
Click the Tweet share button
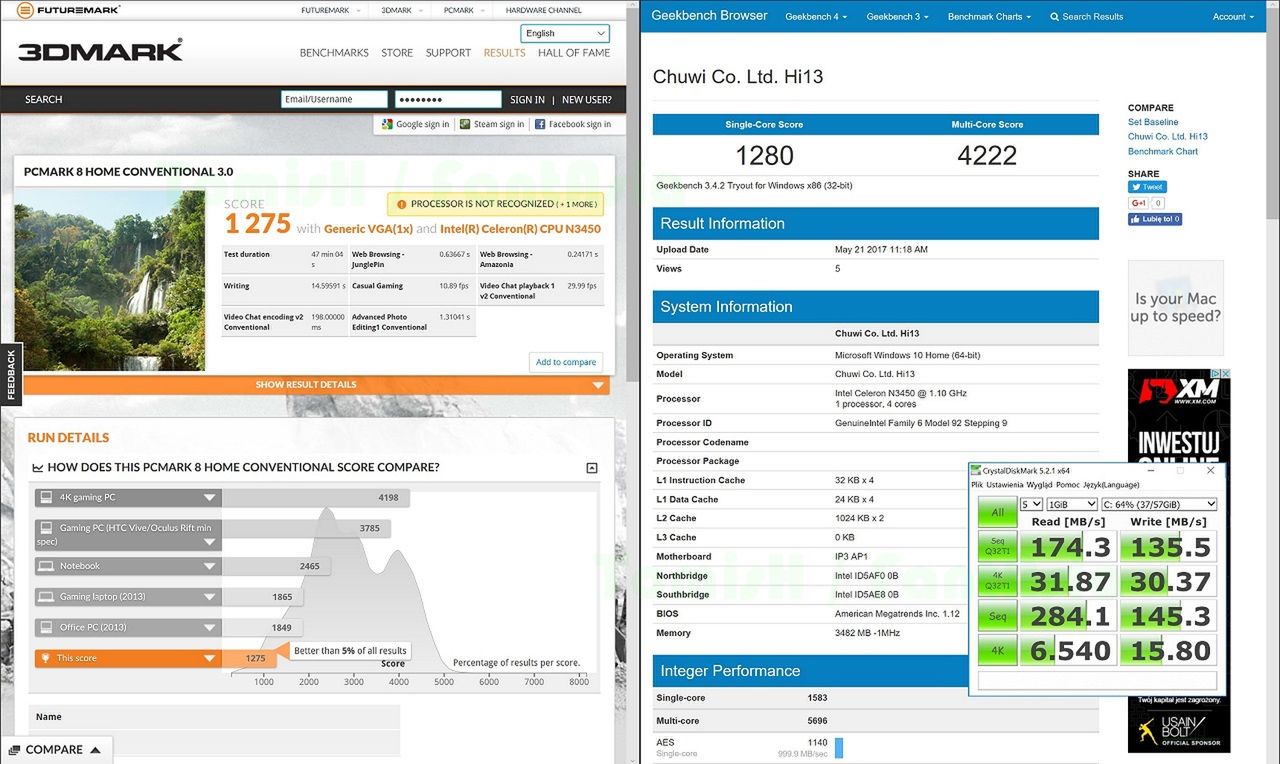(1147, 187)
